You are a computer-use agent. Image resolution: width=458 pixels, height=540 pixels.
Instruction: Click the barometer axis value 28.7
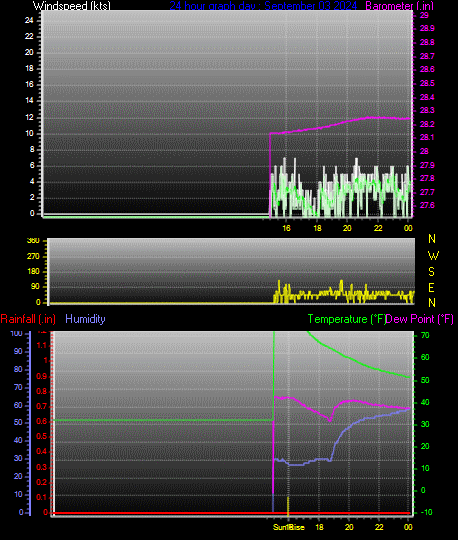(427, 56)
